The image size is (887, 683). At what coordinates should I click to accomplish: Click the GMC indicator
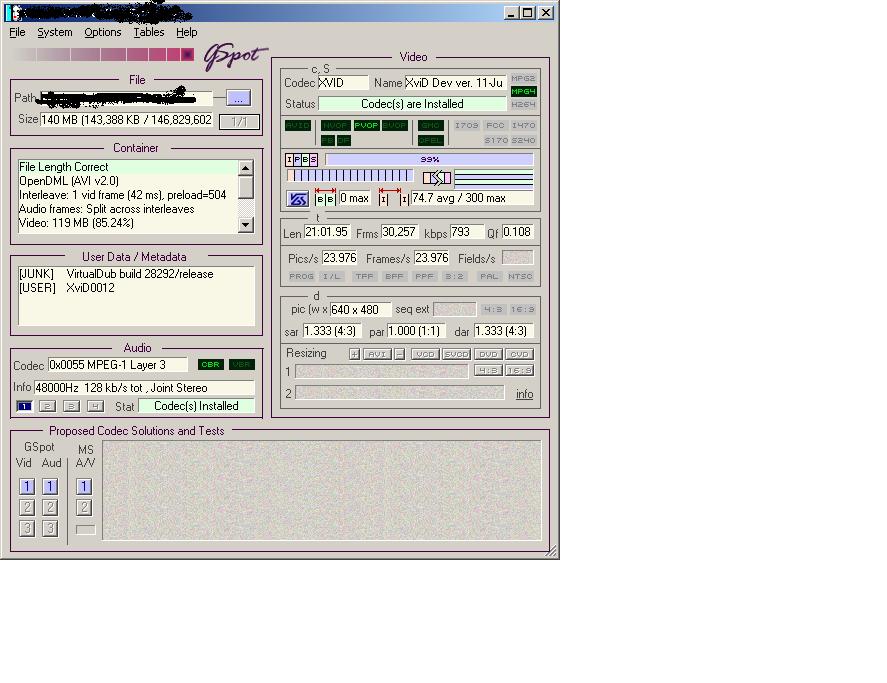click(x=430, y=126)
